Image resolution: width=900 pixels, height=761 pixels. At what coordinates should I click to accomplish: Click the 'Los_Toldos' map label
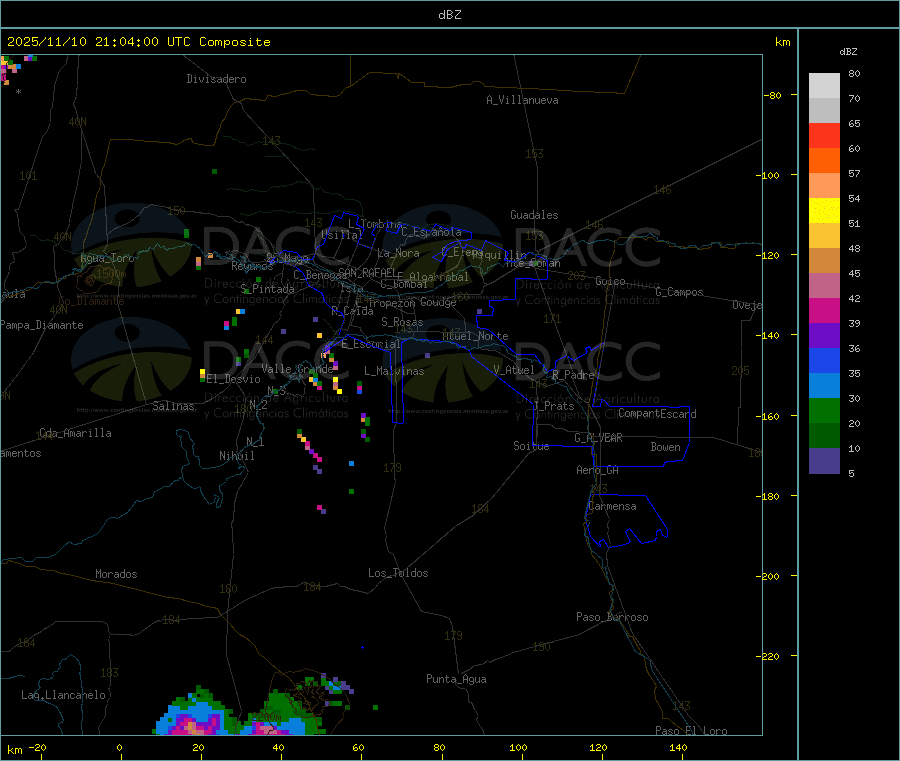tap(398, 573)
